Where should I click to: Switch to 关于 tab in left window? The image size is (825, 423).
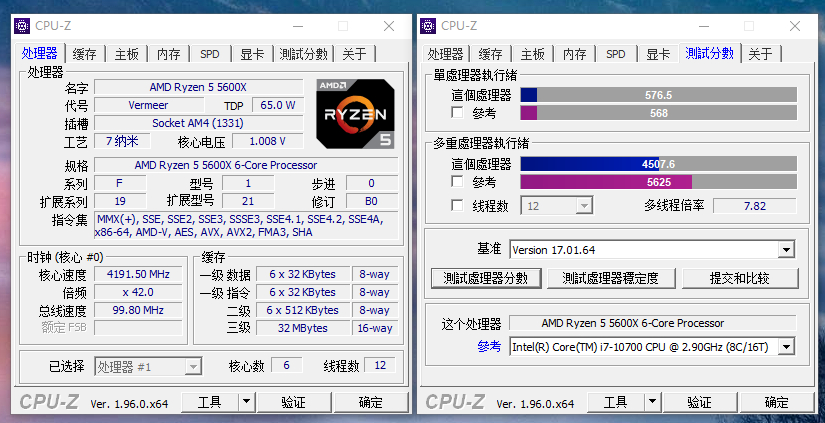click(354, 54)
